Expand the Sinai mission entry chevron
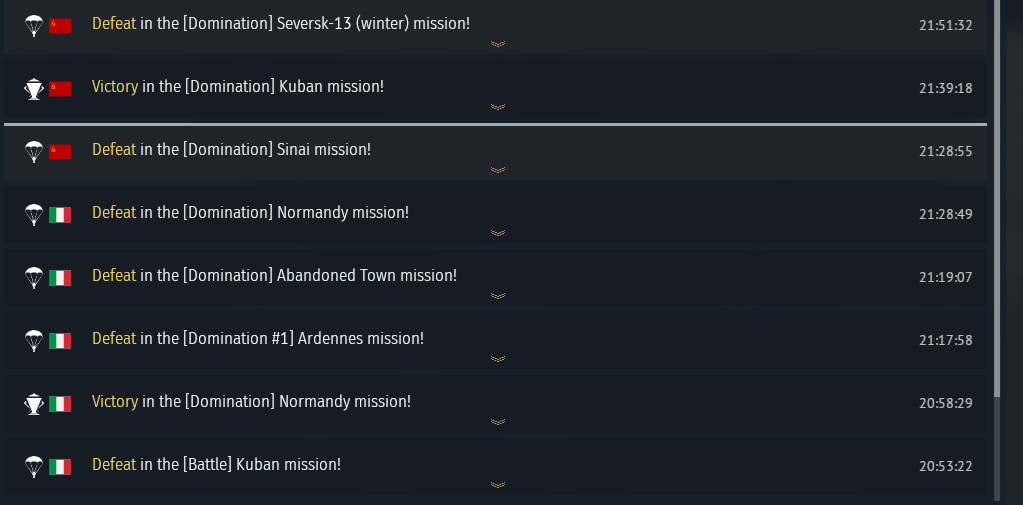 [498, 170]
